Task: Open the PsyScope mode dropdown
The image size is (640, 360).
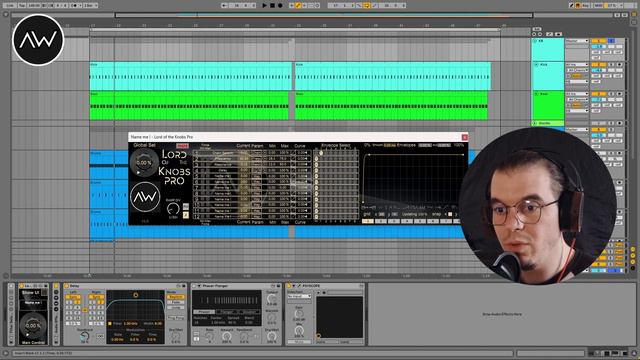Action: pos(299,296)
